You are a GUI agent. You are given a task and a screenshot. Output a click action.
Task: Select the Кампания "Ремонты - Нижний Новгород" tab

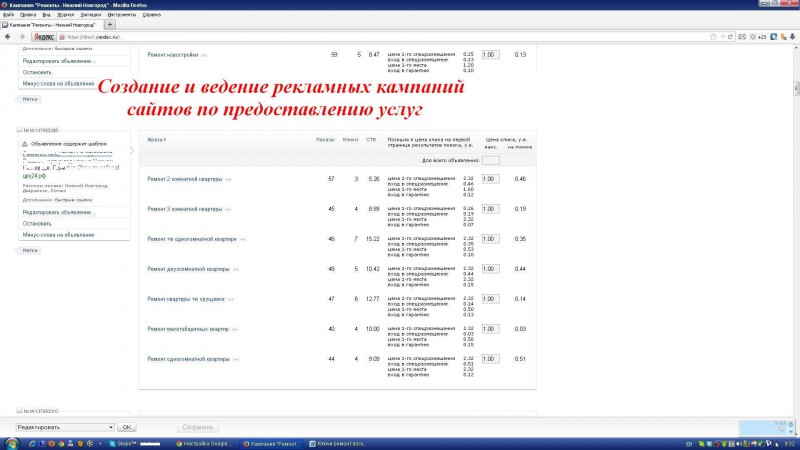(x=52, y=24)
